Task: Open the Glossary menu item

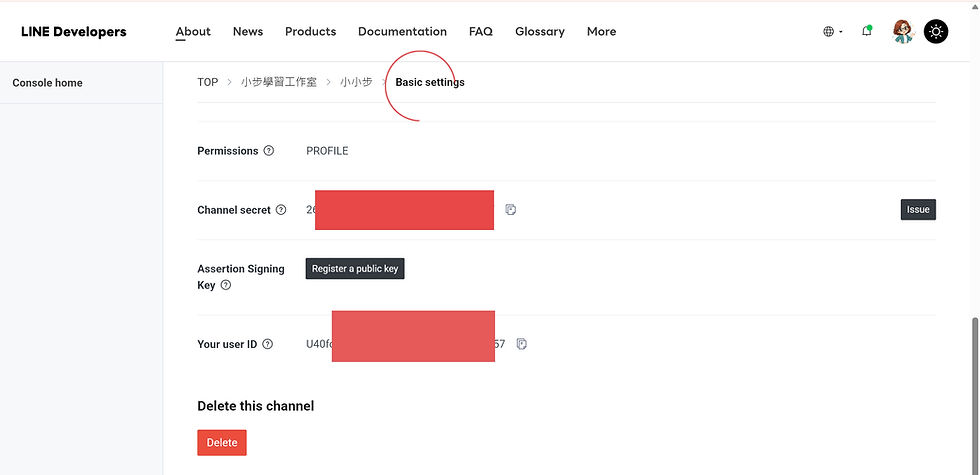Action: 540,31
